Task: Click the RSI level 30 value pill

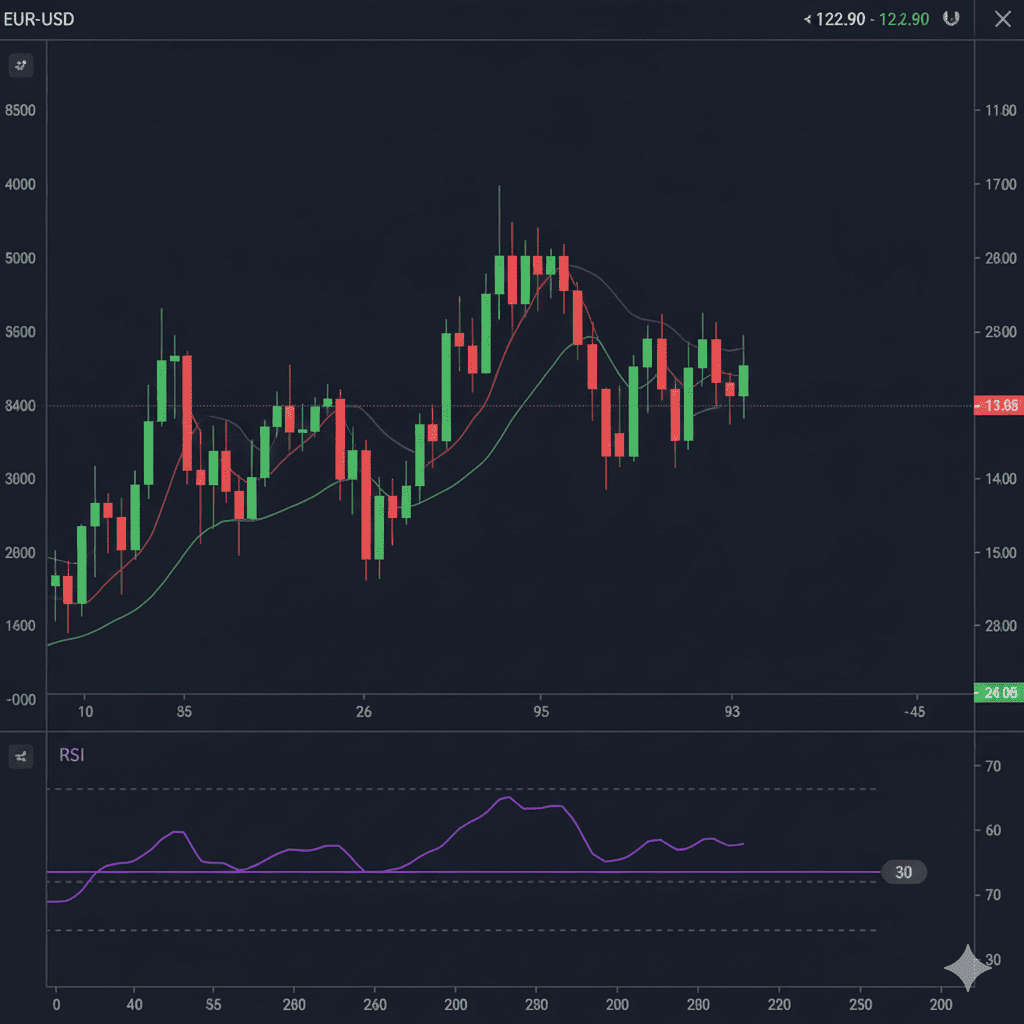Action: coord(903,872)
